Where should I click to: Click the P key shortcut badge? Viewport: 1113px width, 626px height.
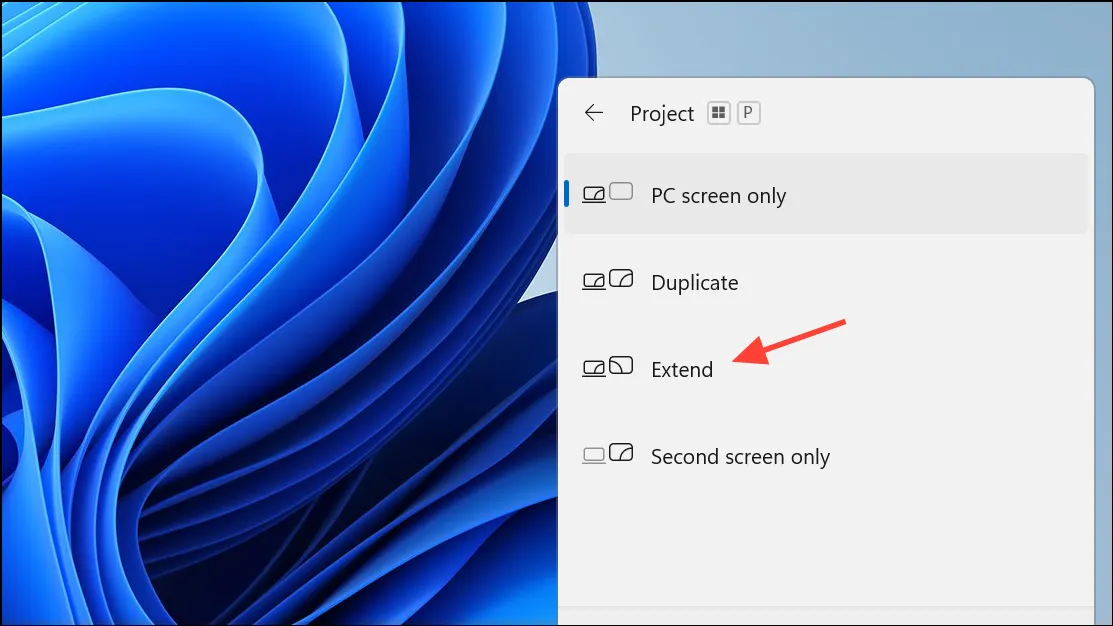tap(748, 113)
